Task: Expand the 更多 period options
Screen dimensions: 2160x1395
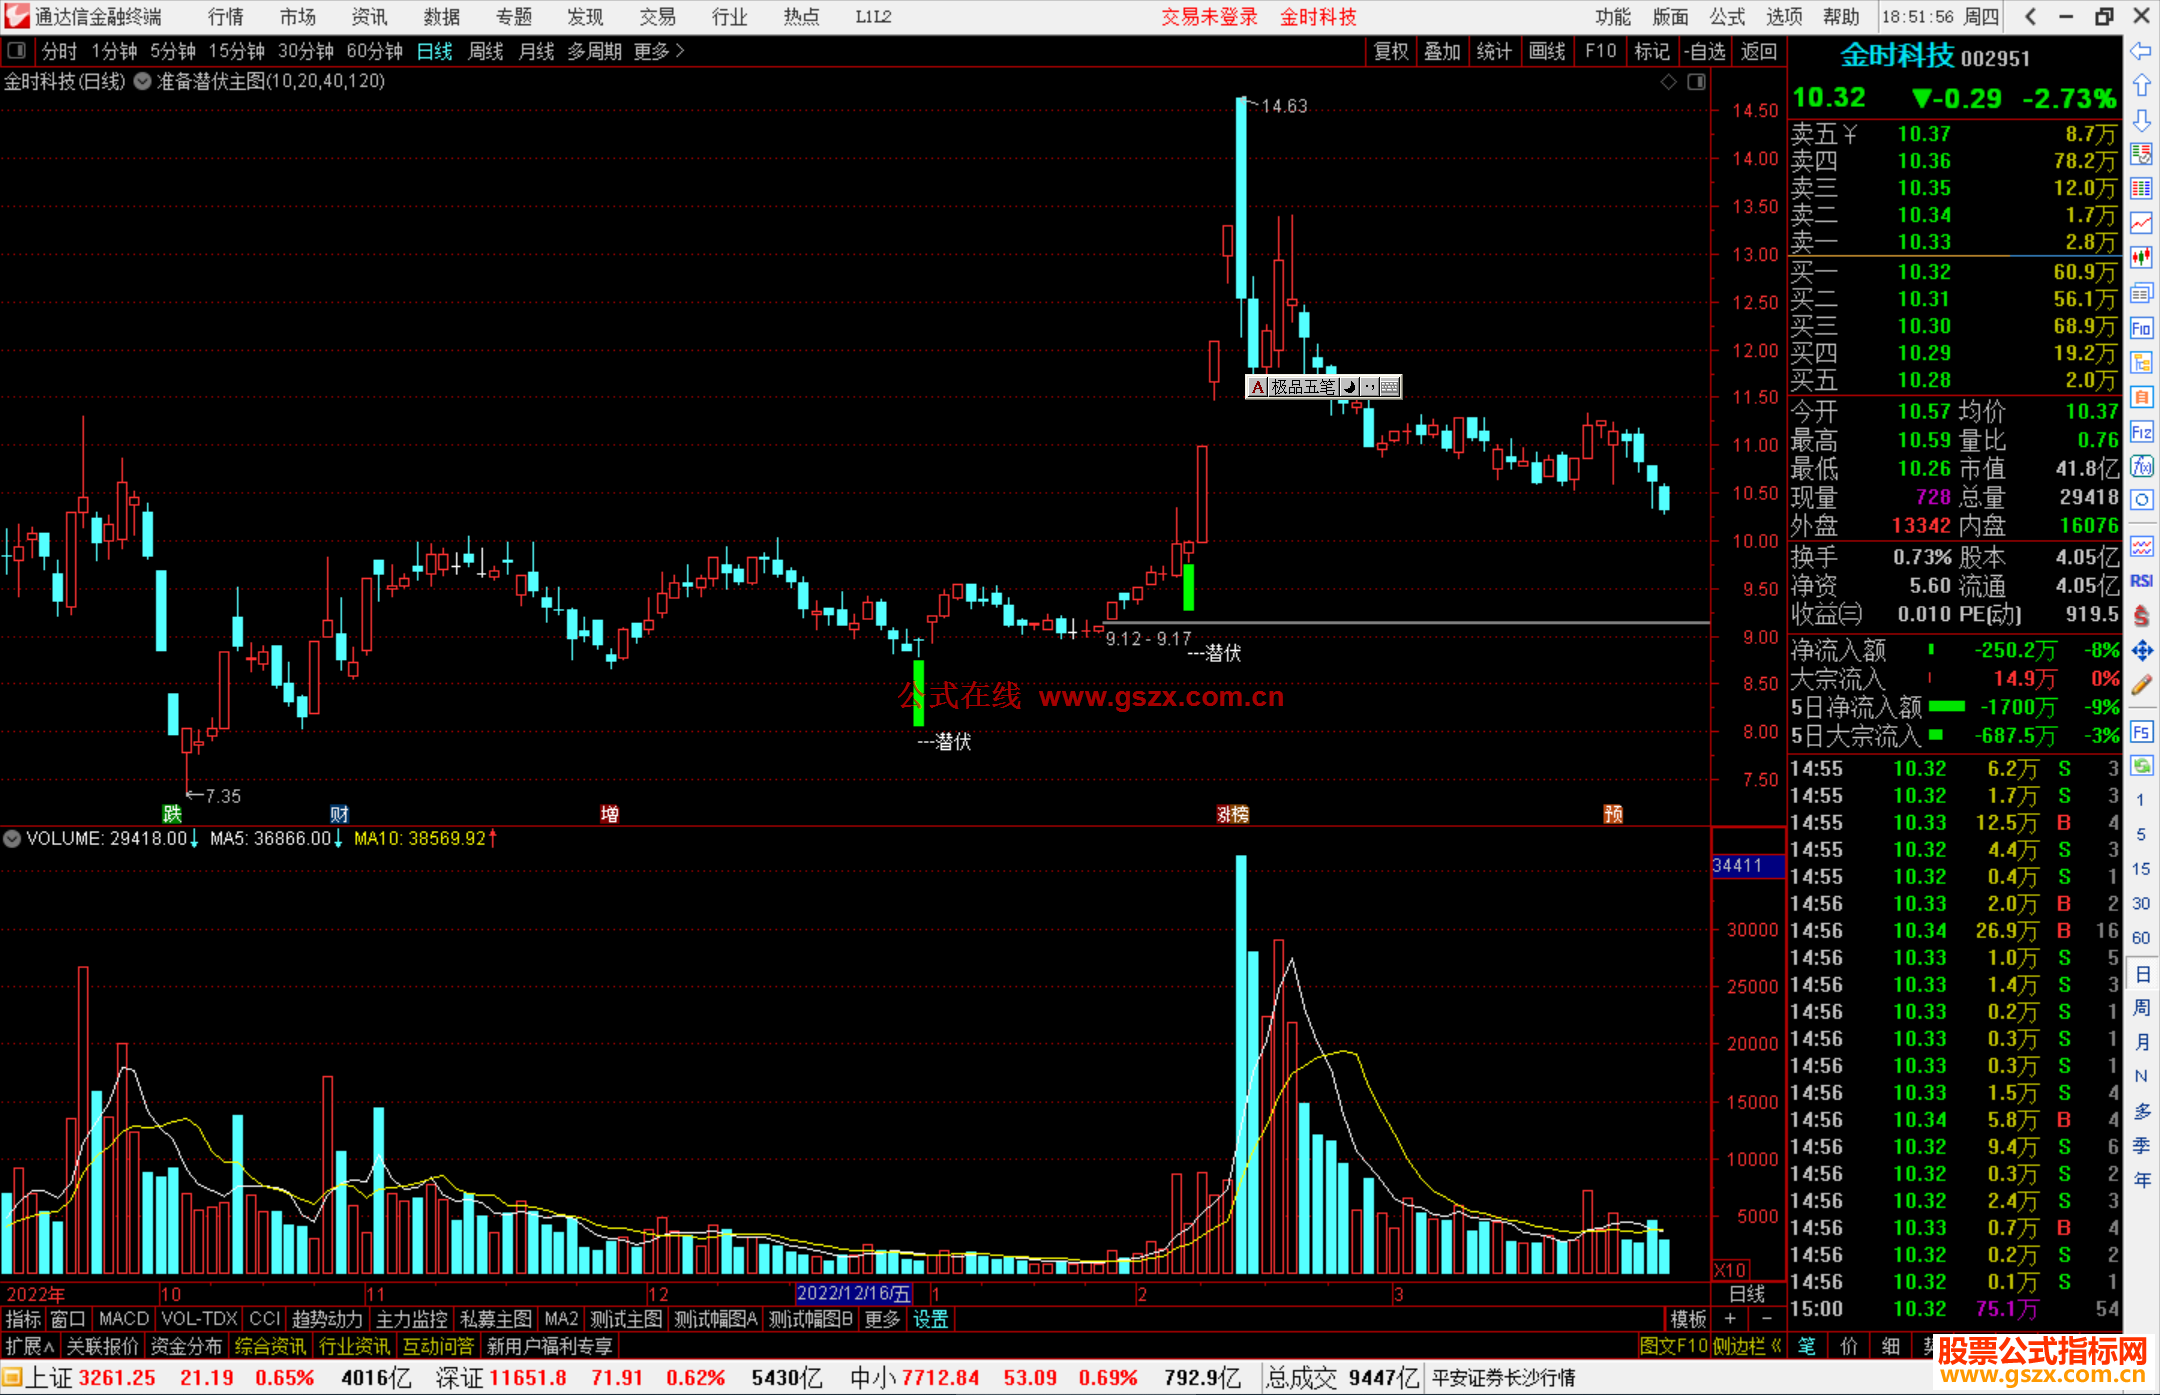Action: (658, 51)
